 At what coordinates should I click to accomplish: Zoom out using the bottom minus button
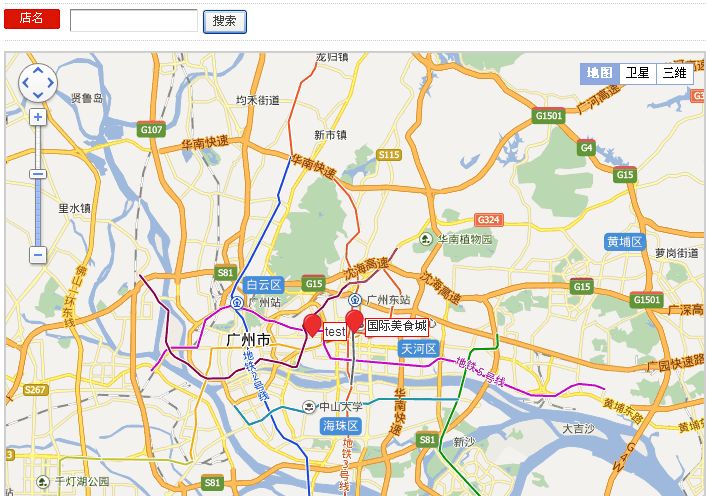(x=38, y=255)
